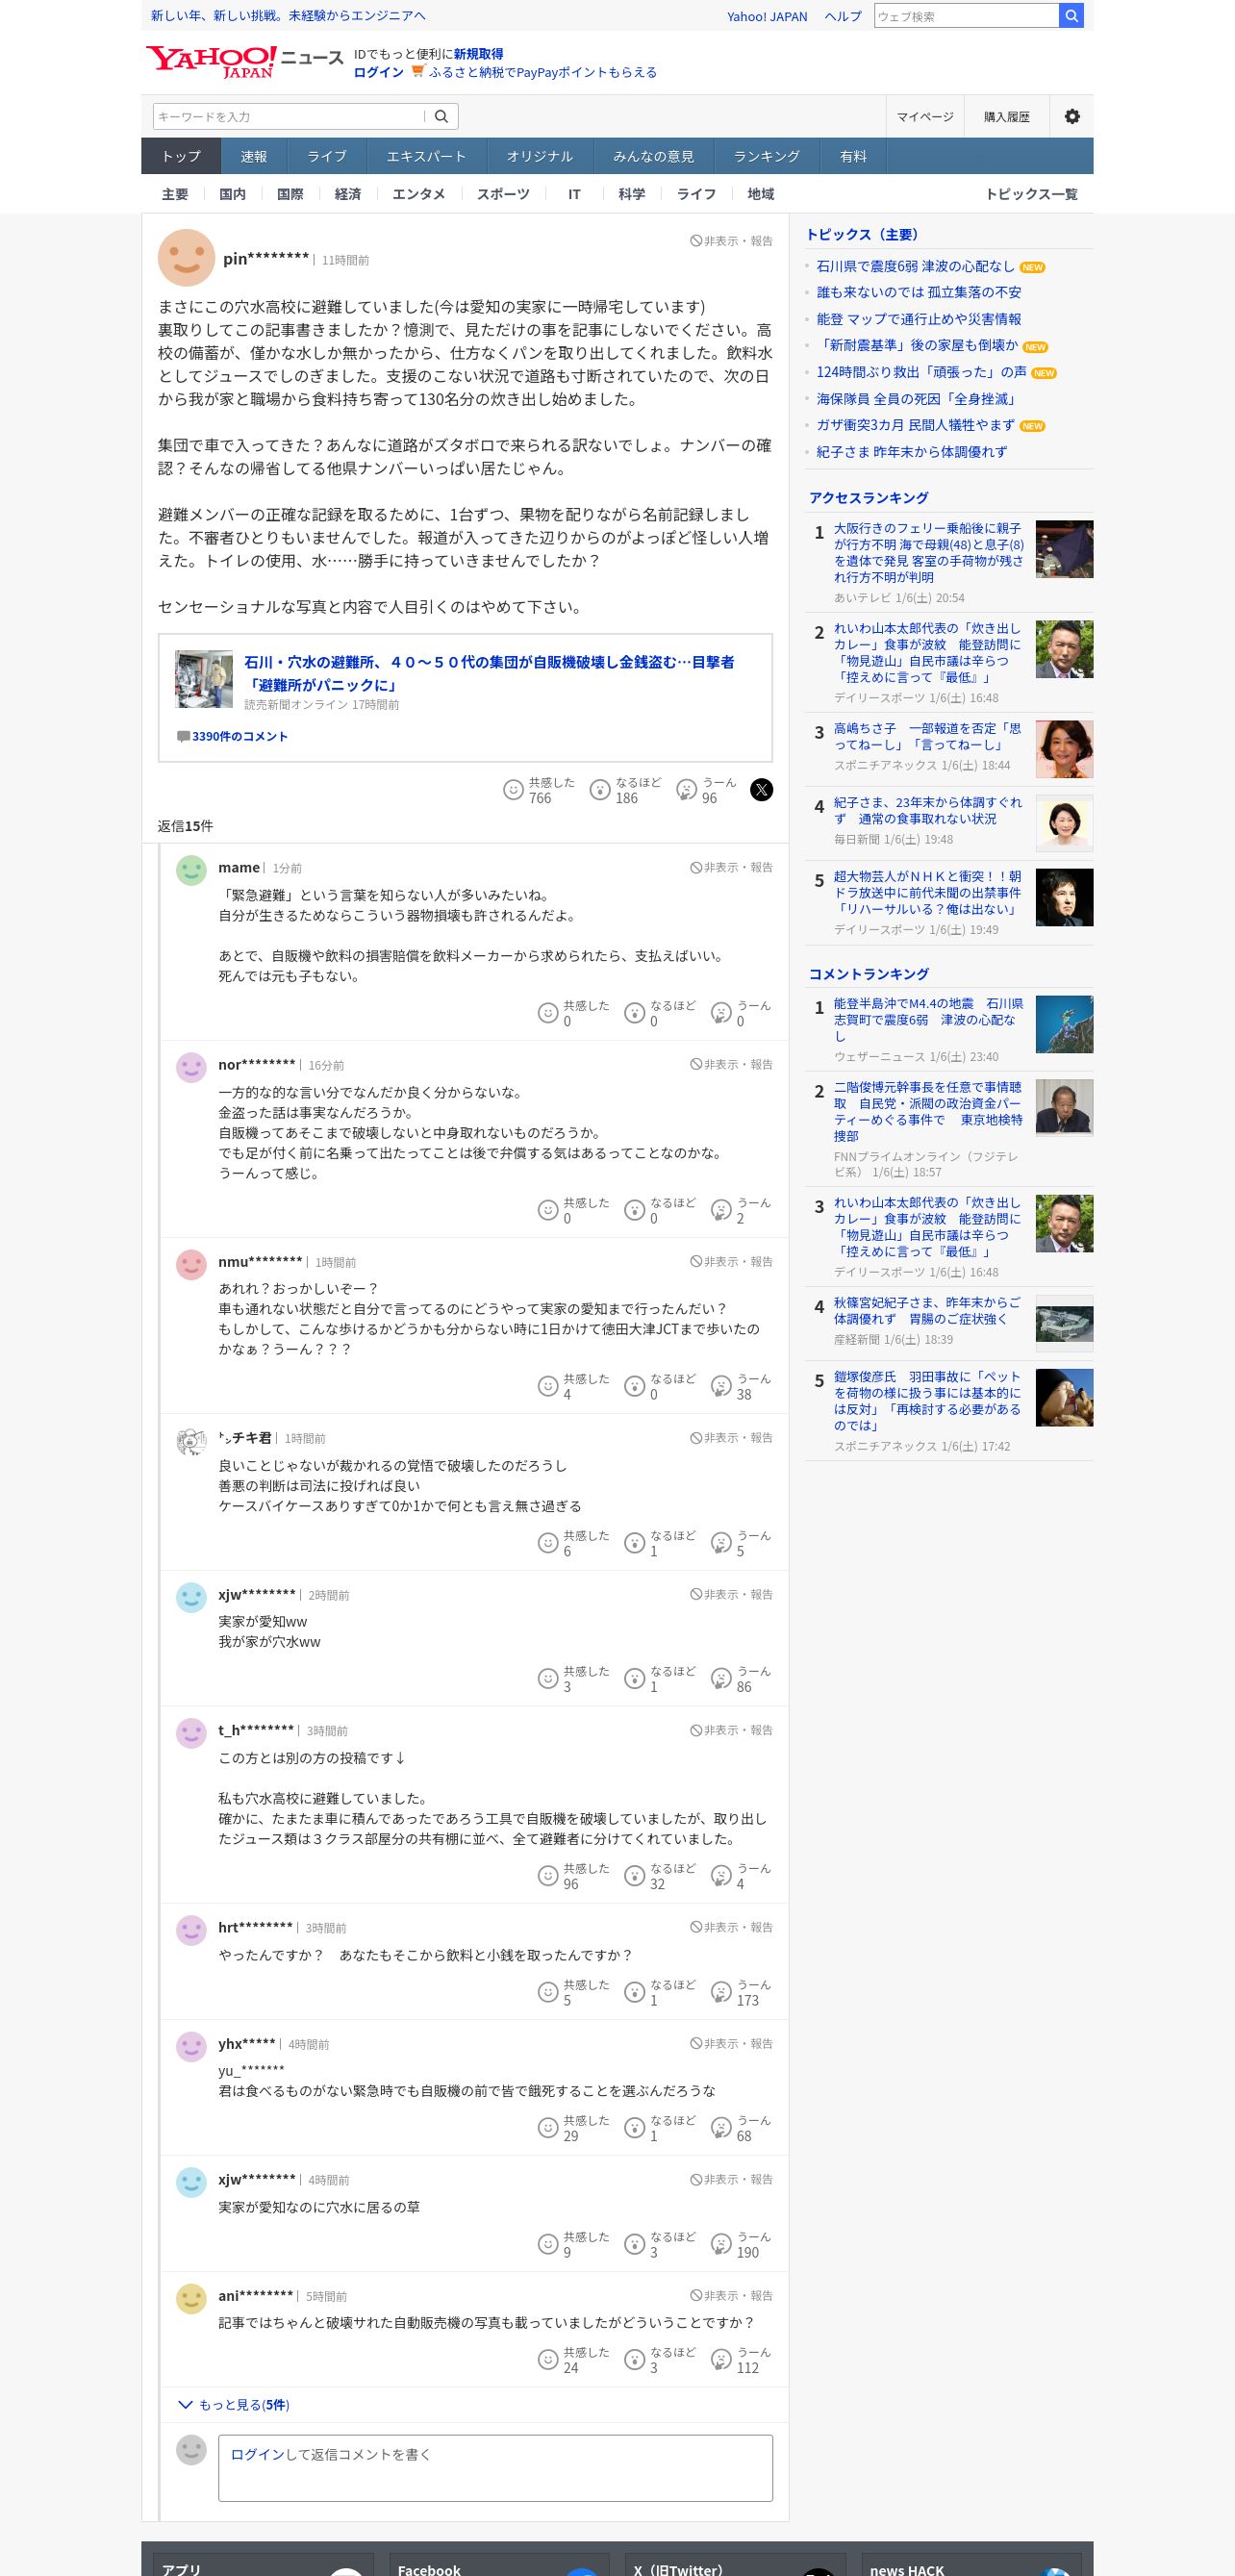This screenshot has width=1235, height=2576.
Task: Open the 速報 tab
Action: tap(254, 156)
